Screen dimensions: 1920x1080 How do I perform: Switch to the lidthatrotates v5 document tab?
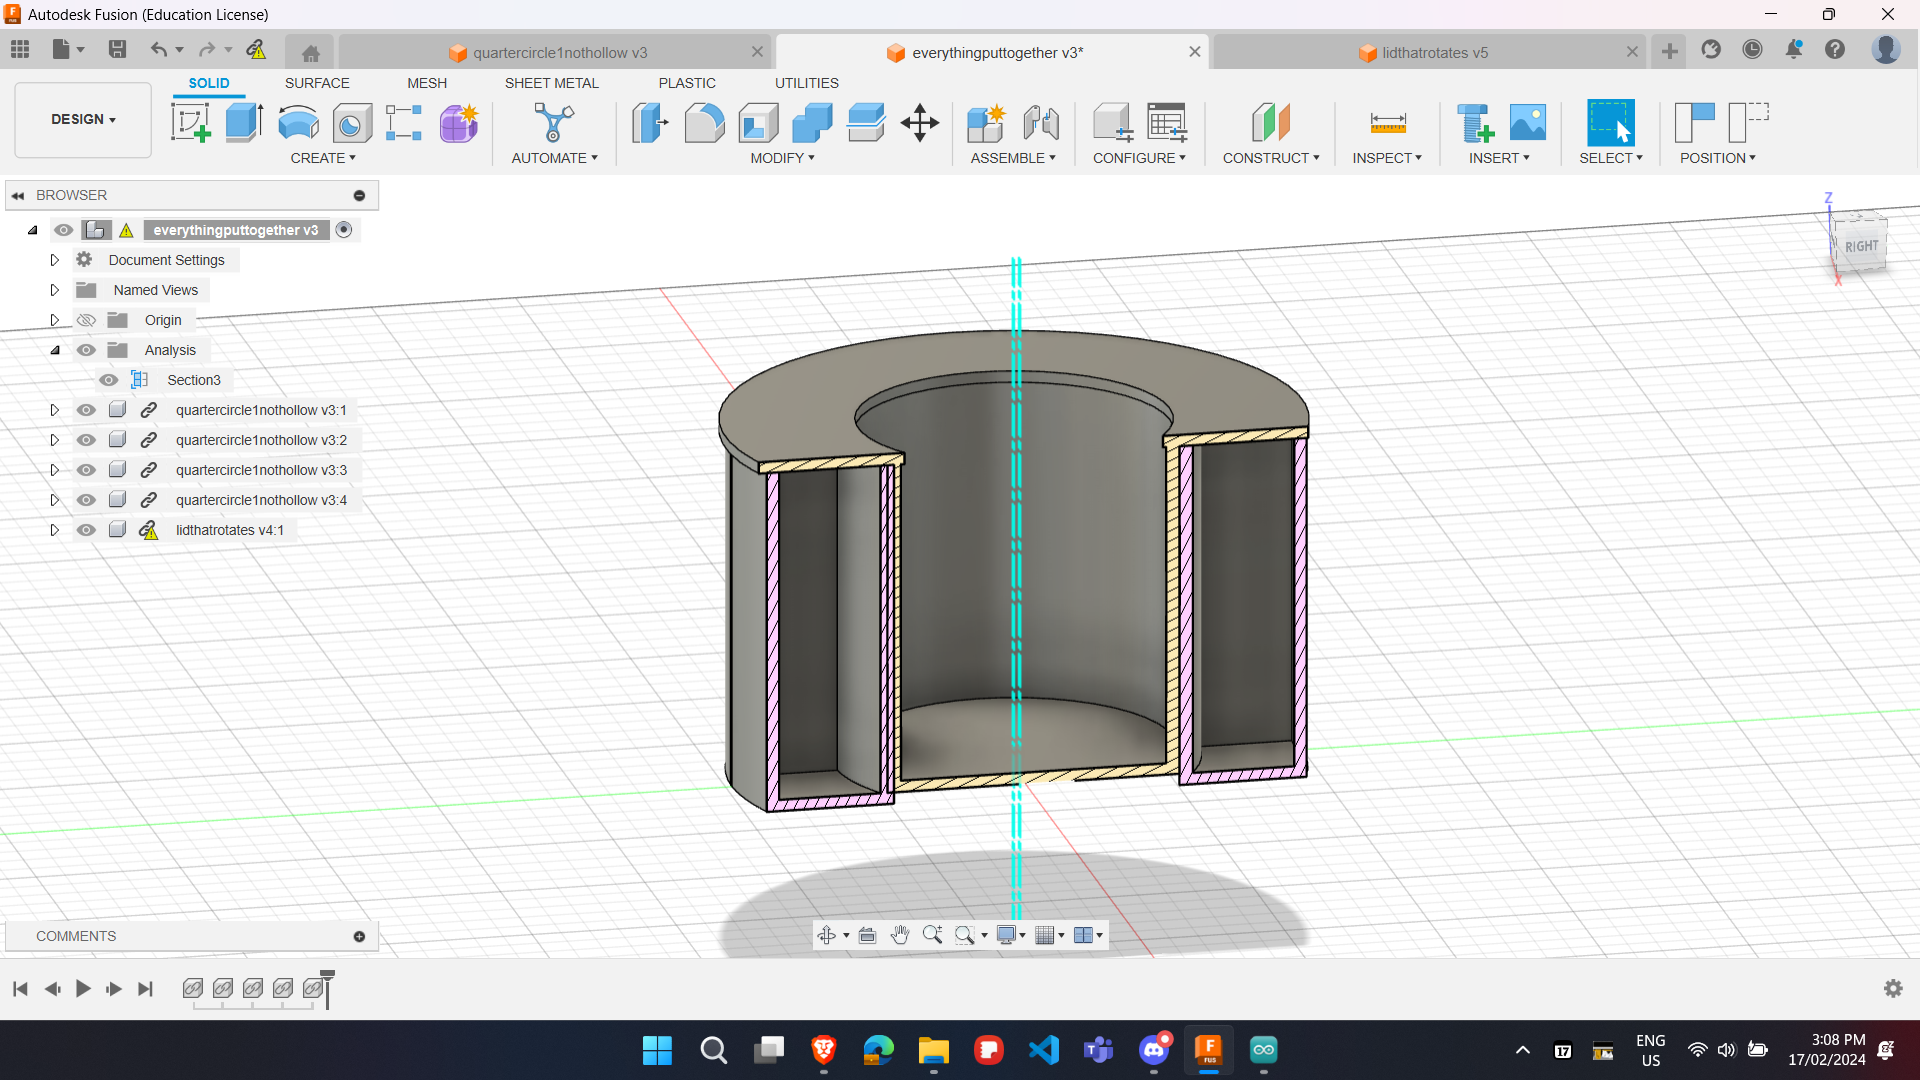(1434, 52)
